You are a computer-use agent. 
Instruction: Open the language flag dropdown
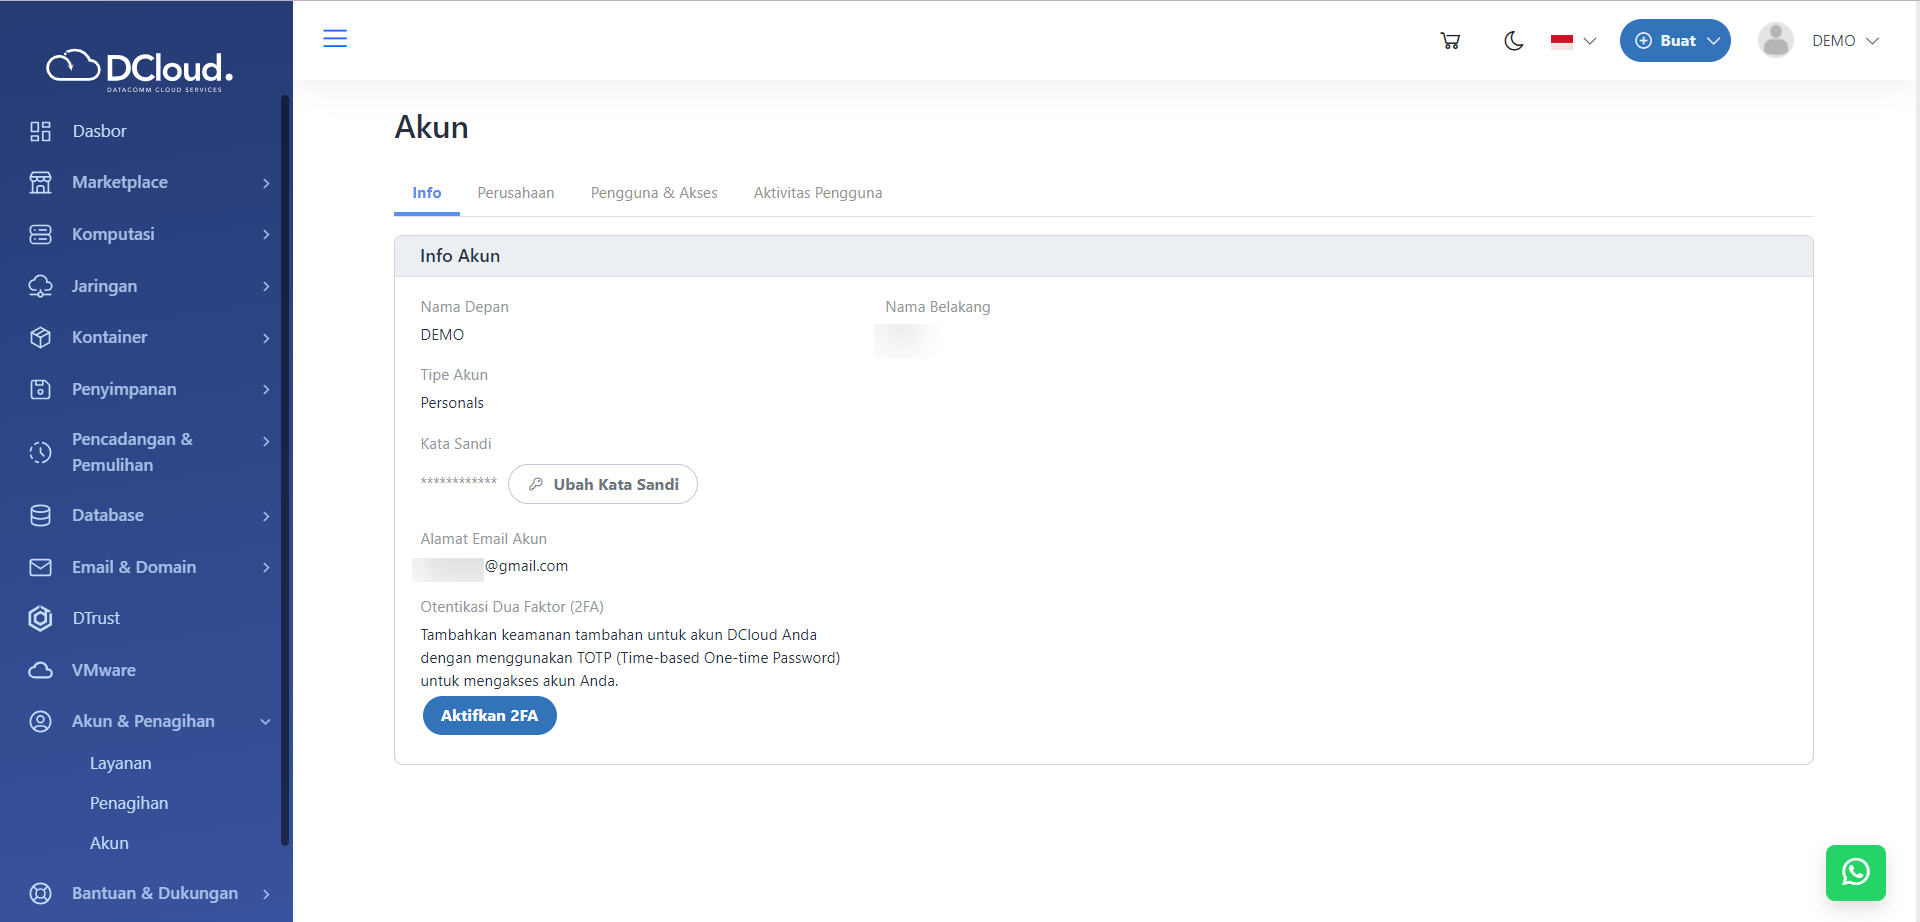[1573, 41]
